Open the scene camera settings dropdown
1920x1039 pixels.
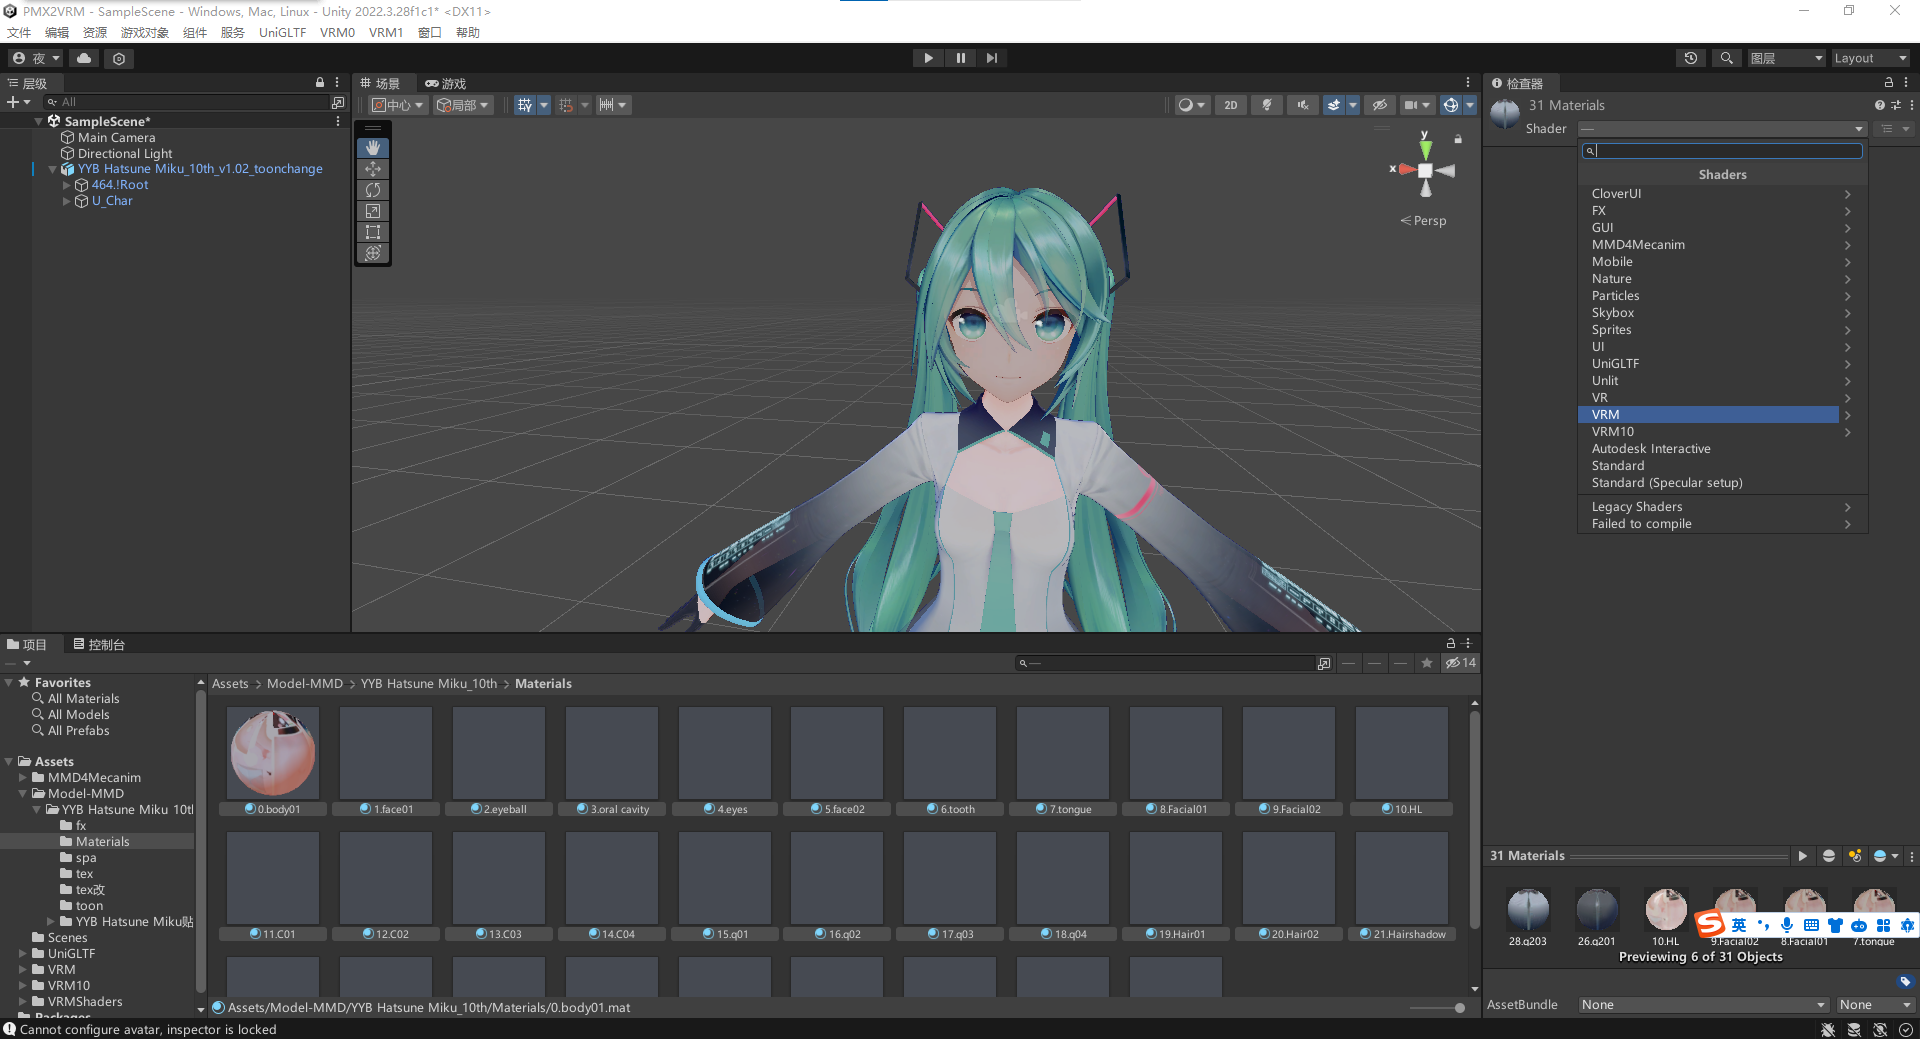tap(1417, 105)
